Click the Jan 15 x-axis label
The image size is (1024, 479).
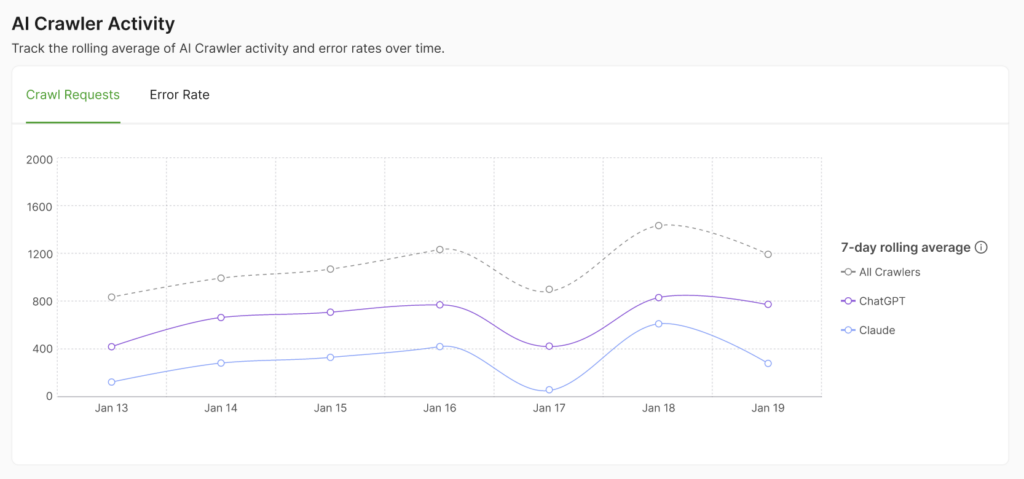pos(330,408)
